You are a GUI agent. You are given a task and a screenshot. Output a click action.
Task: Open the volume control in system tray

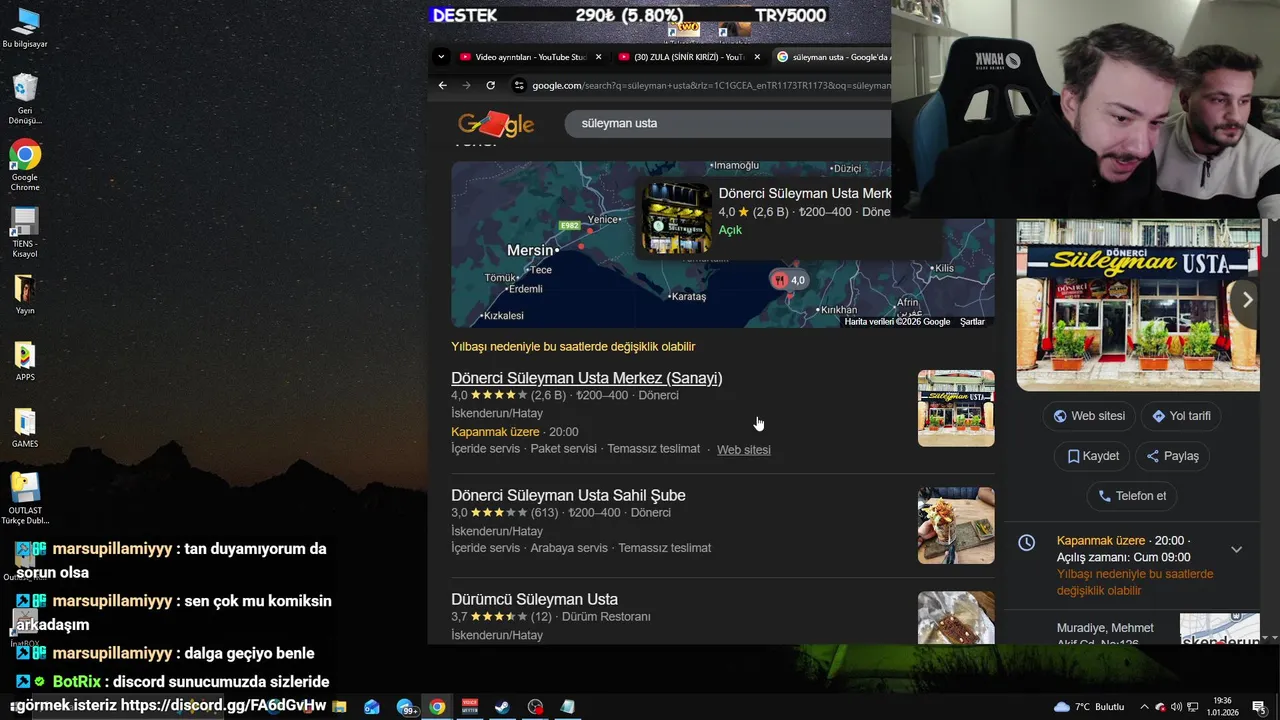pos(1176,707)
